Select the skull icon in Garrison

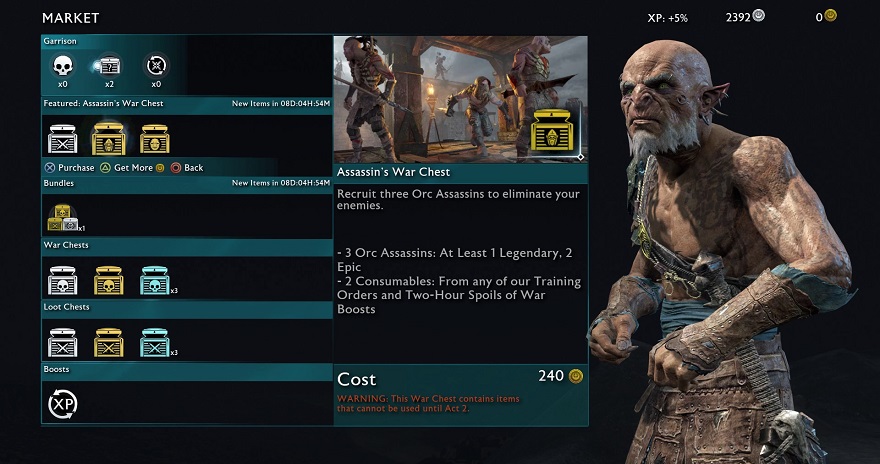(62, 66)
